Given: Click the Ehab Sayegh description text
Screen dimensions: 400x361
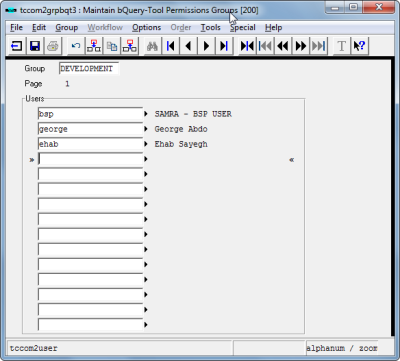Looking at the screenshot, I should (x=181, y=144).
